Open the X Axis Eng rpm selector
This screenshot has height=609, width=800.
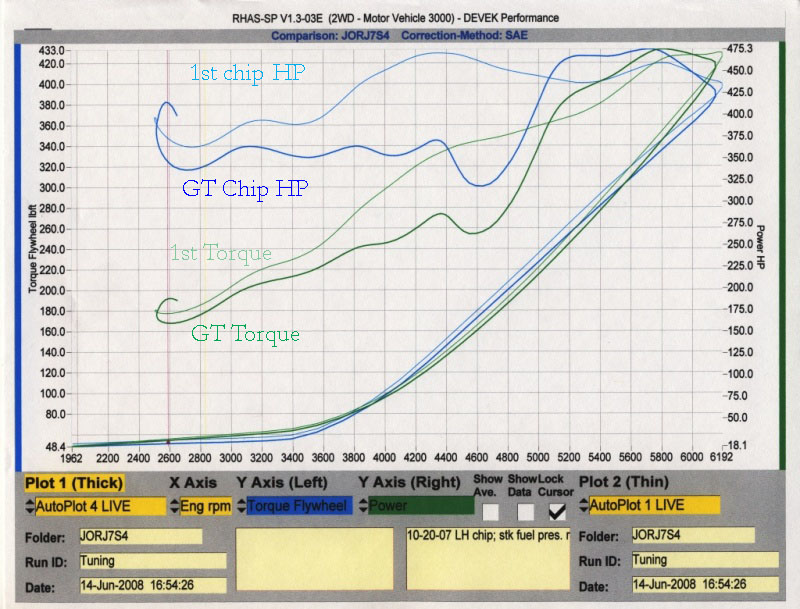point(206,506)
